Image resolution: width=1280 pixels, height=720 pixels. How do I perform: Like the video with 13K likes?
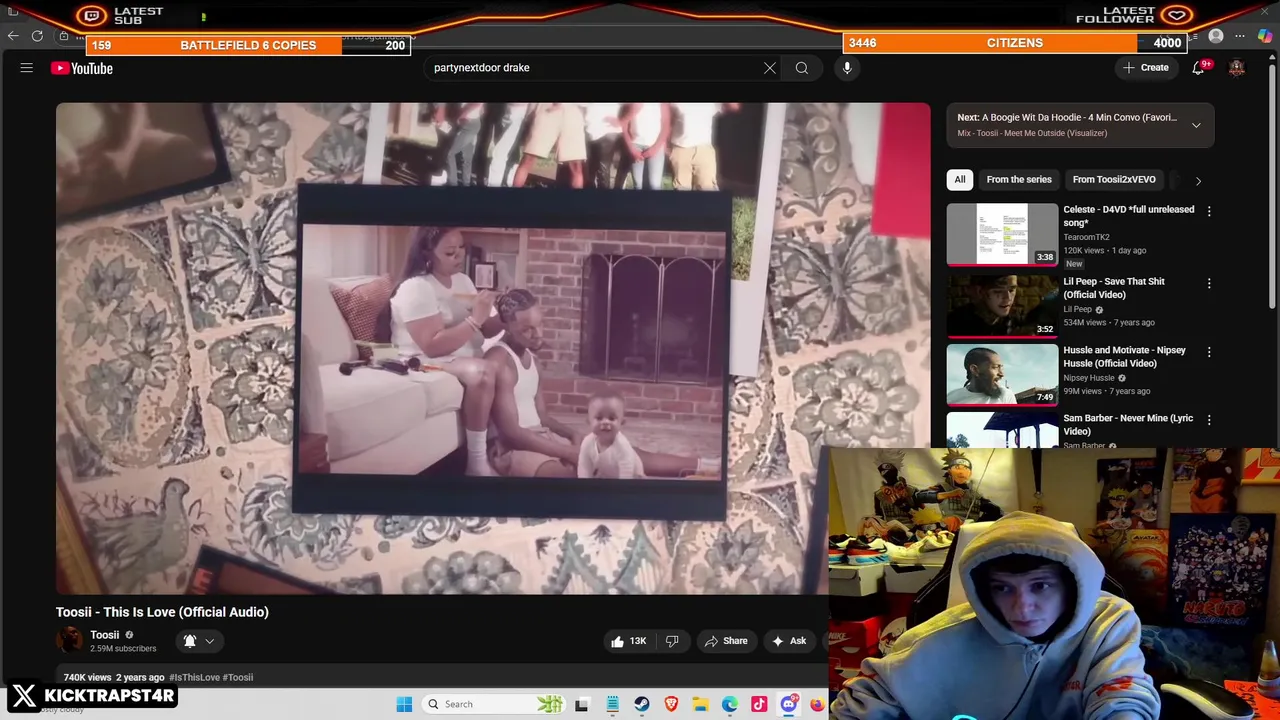(x=628, y=641)
